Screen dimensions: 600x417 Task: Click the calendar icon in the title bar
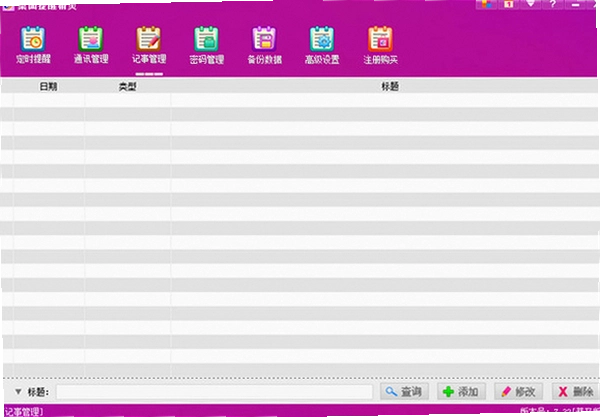click(509, 4)
